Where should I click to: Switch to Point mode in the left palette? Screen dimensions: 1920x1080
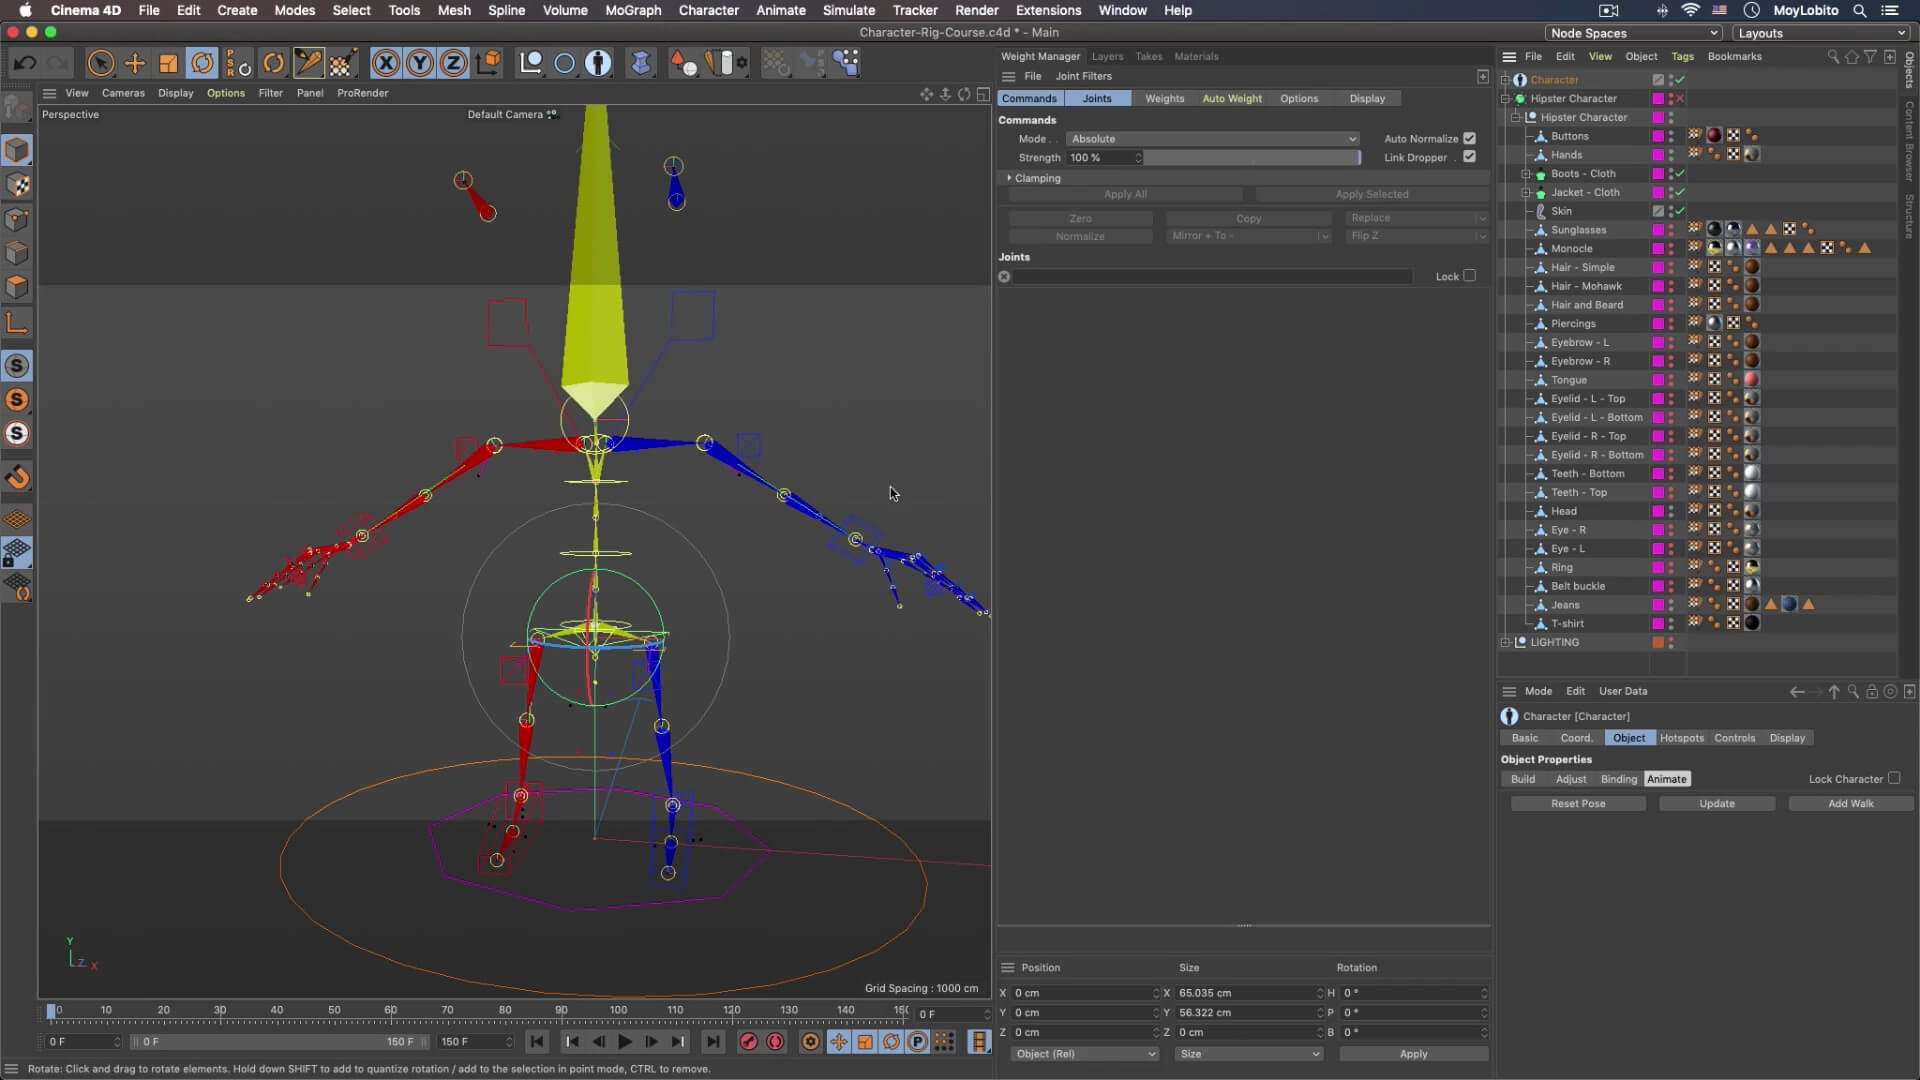click(x=18, y=219)
